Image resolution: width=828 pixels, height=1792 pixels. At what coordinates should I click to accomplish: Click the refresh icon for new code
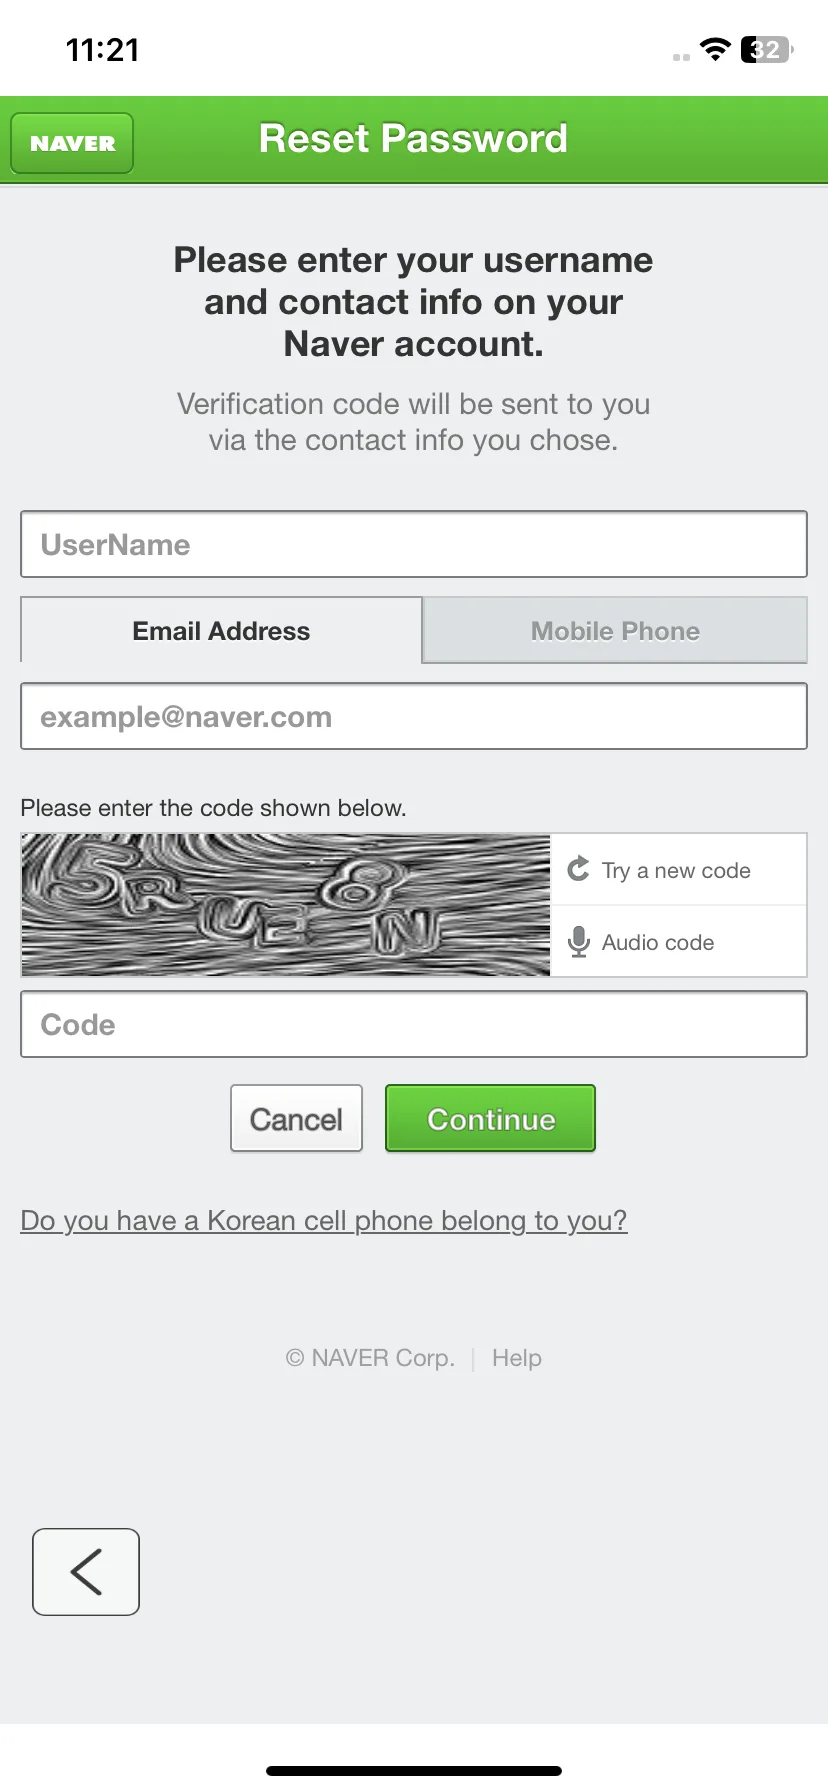point(578,869)
